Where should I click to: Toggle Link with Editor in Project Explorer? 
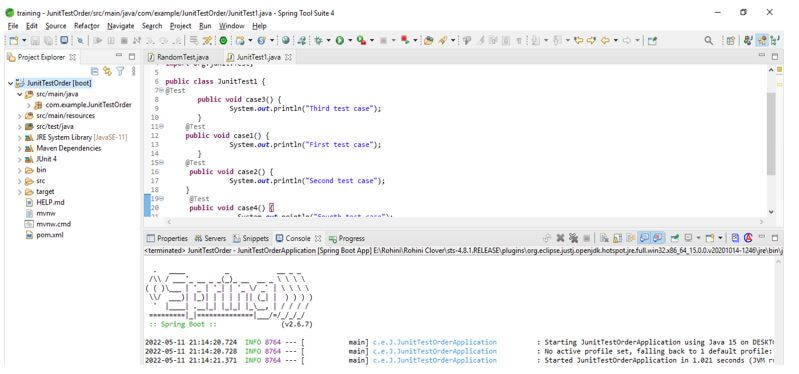click(x=107, y=71)
